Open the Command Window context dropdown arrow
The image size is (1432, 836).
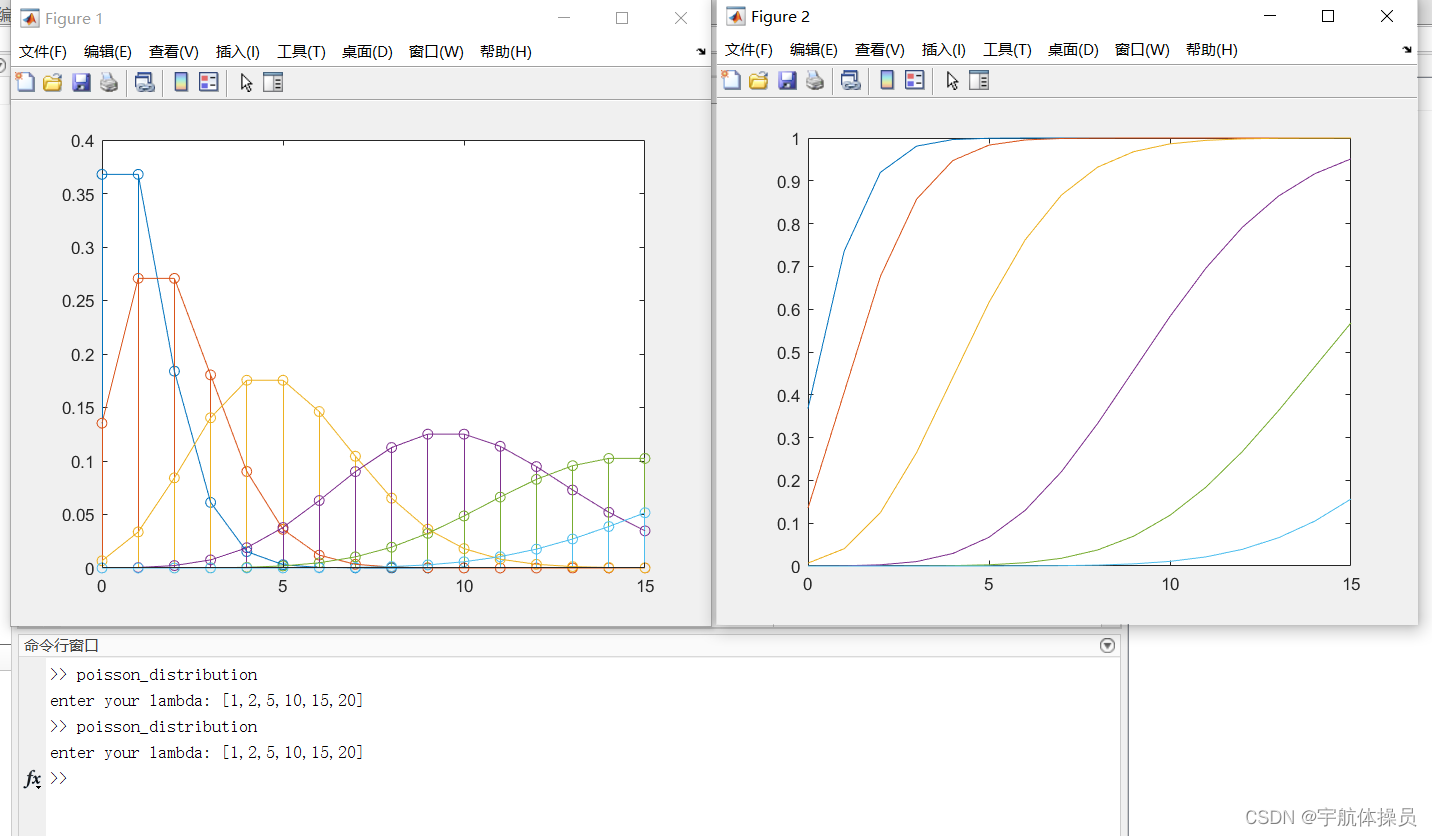pyautogui.click(x=1106, y=645)
